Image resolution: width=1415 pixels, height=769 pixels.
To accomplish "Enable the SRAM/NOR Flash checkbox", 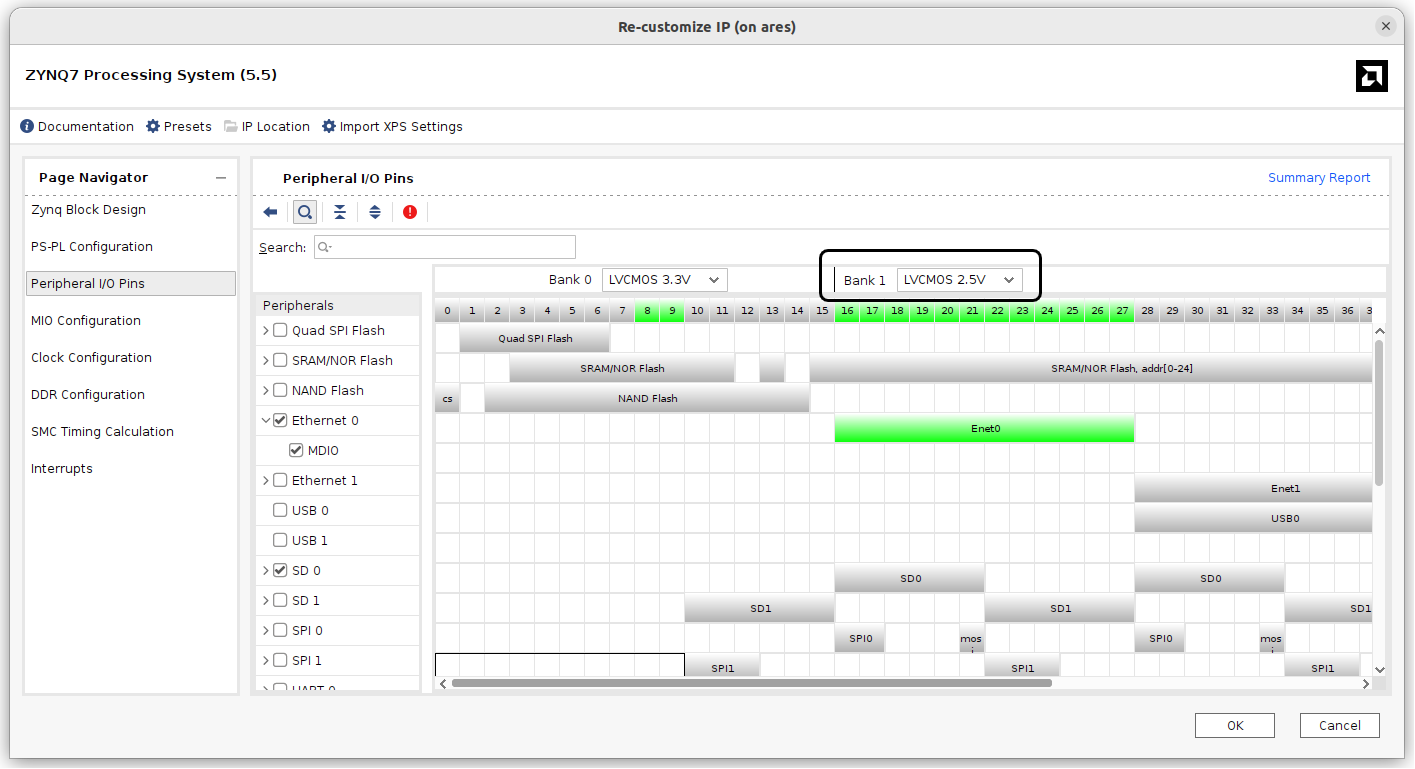I will click(x=280, y=360).
